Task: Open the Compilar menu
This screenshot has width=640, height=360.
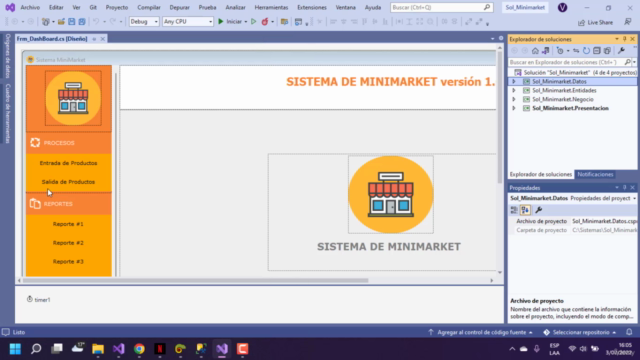Action: [x=149, y=7]
